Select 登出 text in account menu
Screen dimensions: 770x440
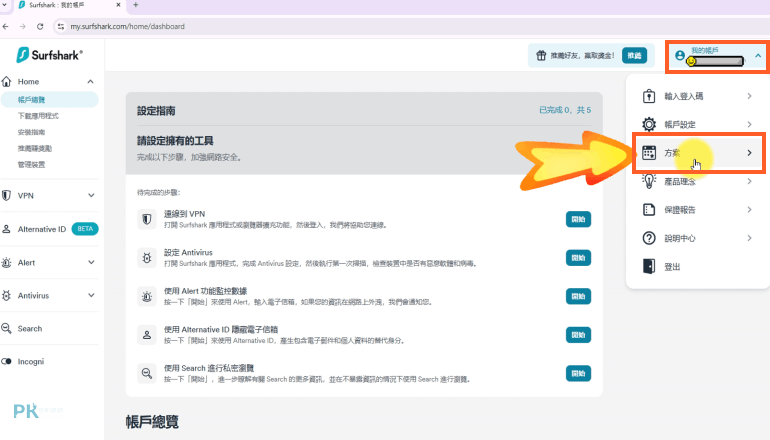coord(672,267)
